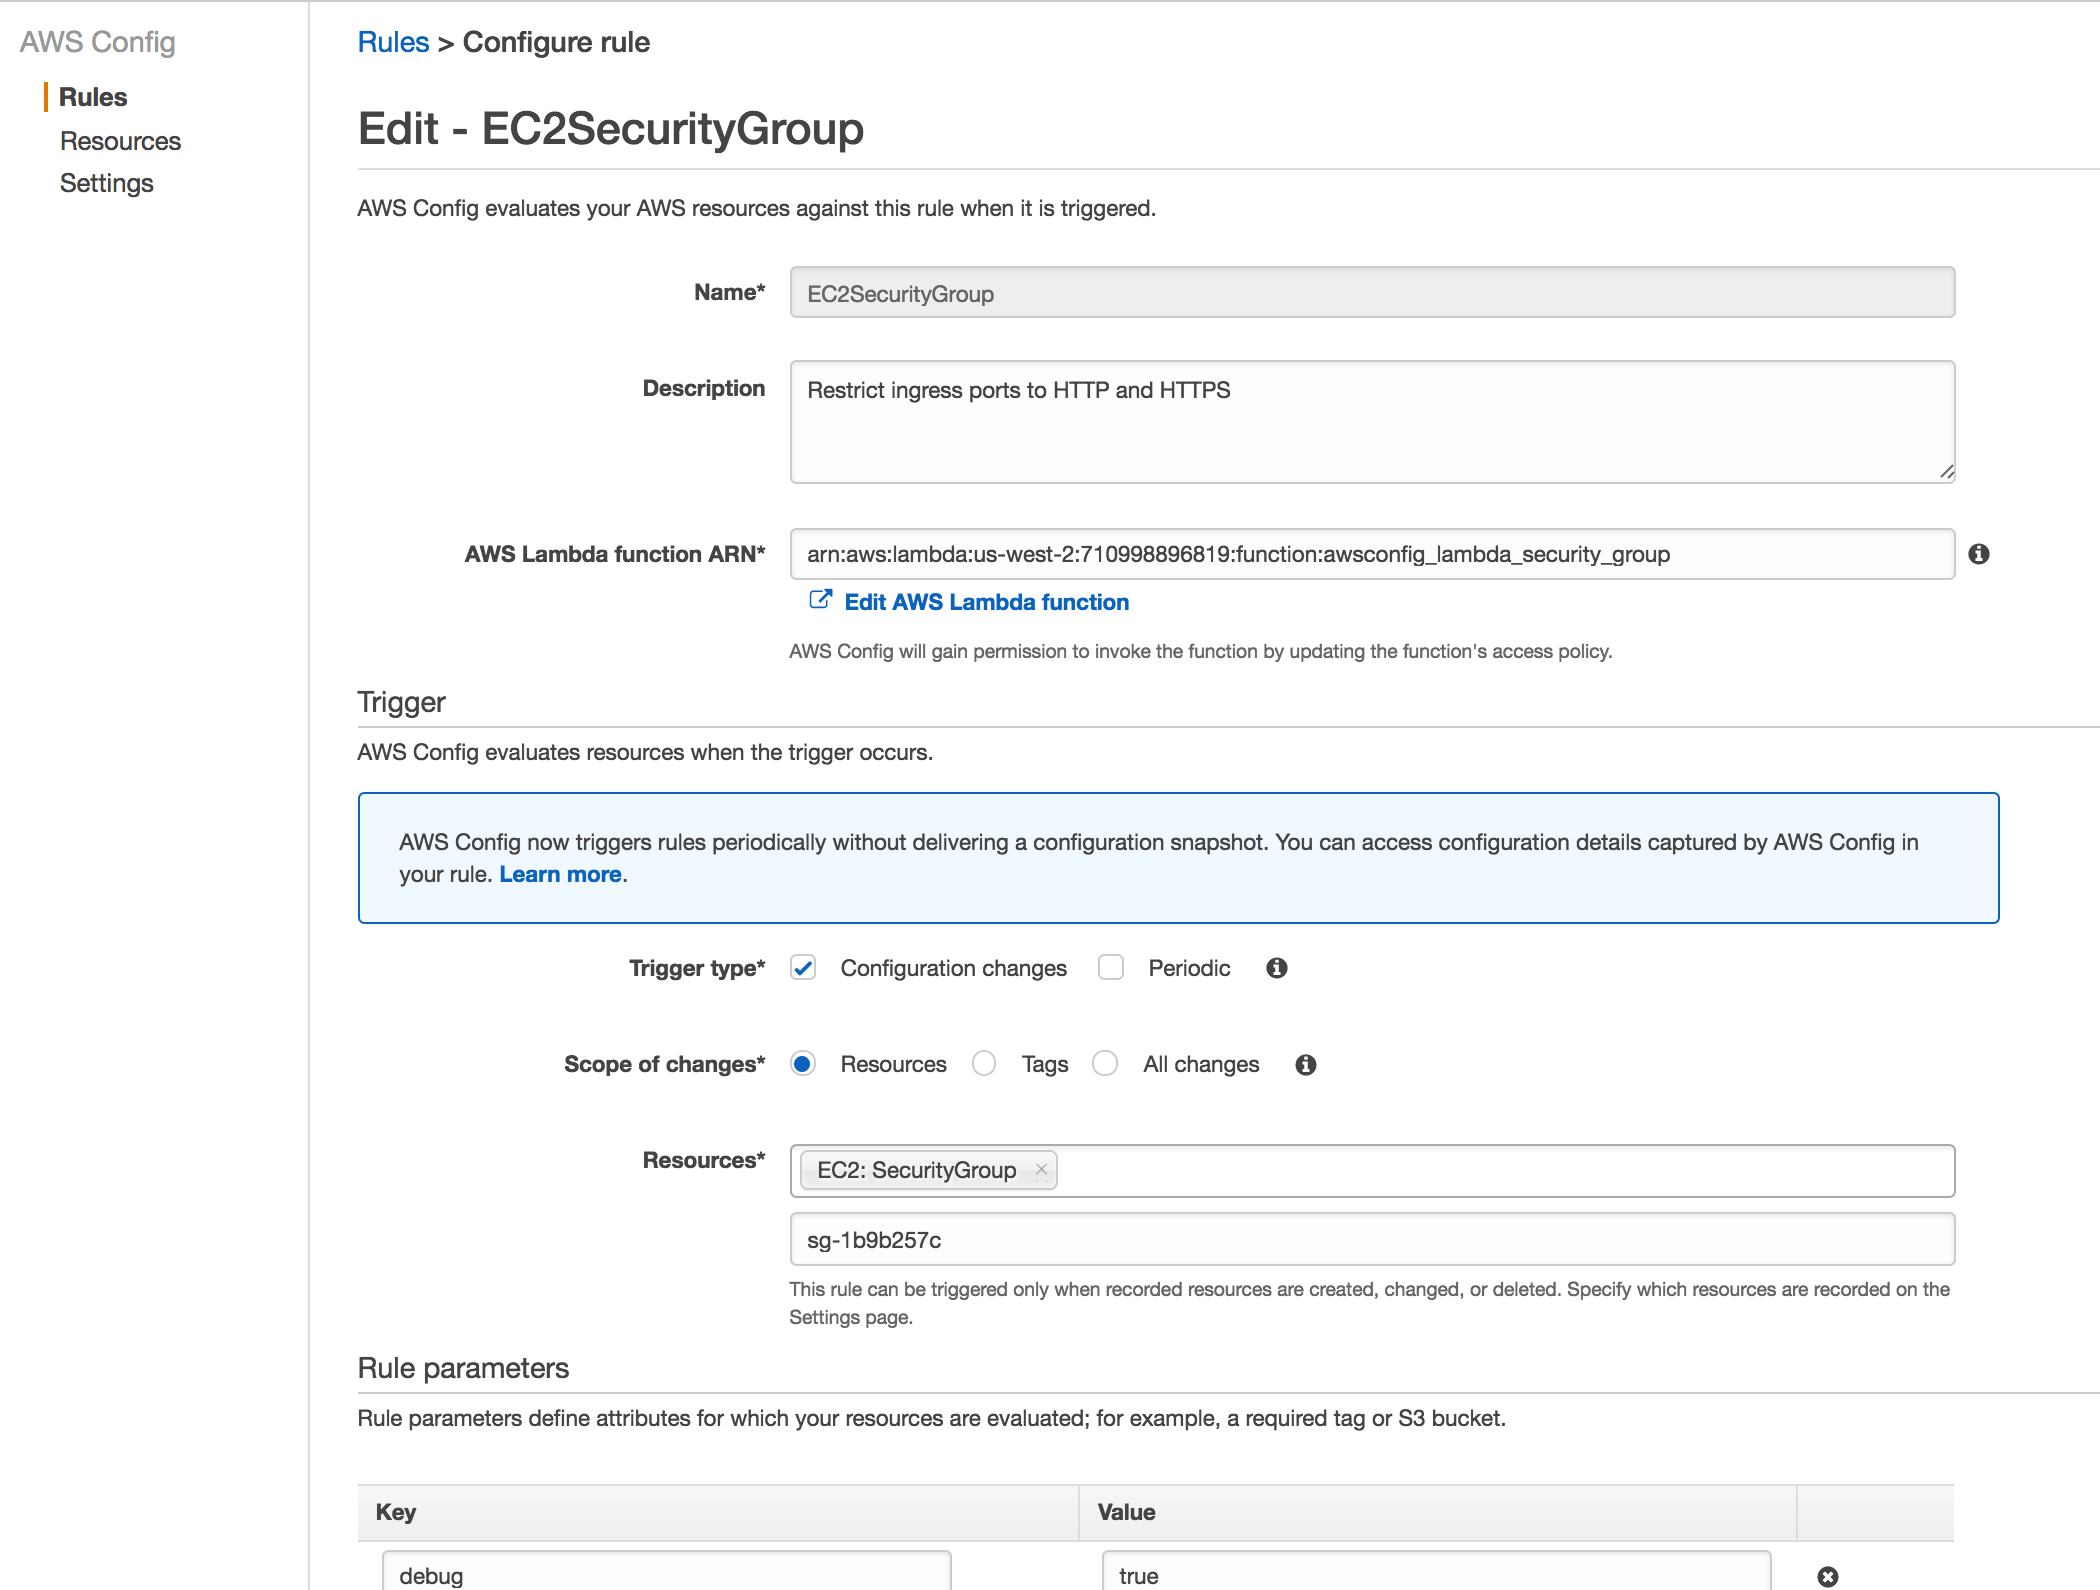The image size is (2100, 1590).
Task: Select Resources scope radio button
Action: [x=802, y=1064]
